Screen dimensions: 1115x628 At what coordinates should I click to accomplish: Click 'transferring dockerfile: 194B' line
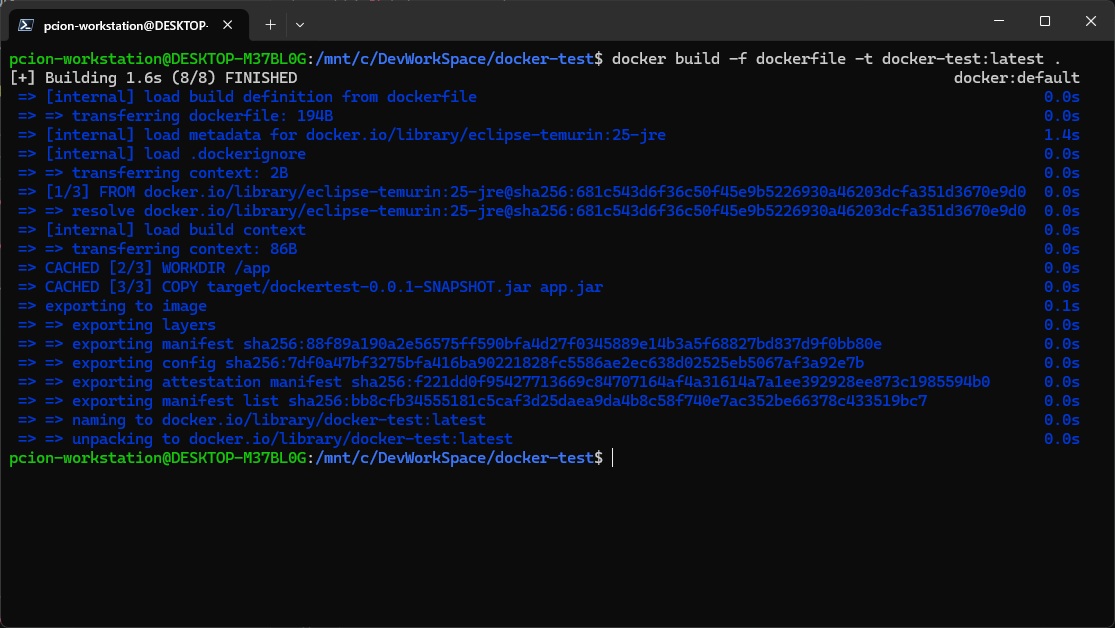175,116
